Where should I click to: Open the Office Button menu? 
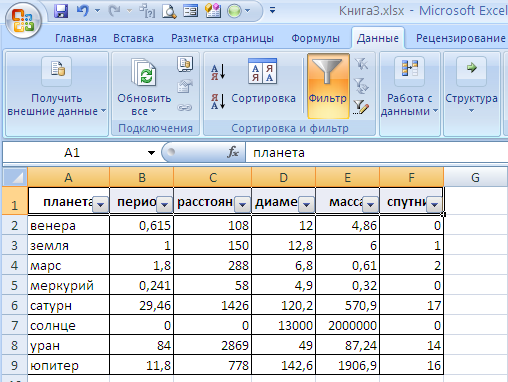point(23,21)
